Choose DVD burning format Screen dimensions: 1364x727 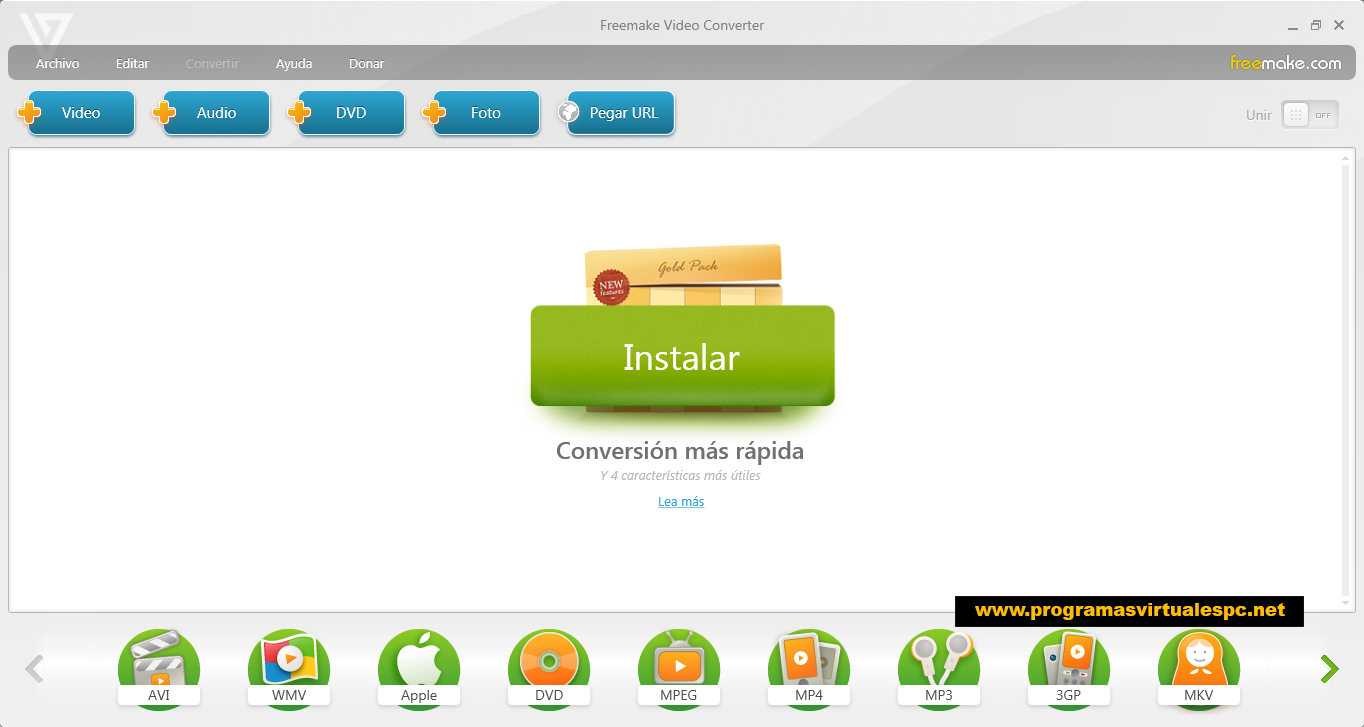point(549,668)
